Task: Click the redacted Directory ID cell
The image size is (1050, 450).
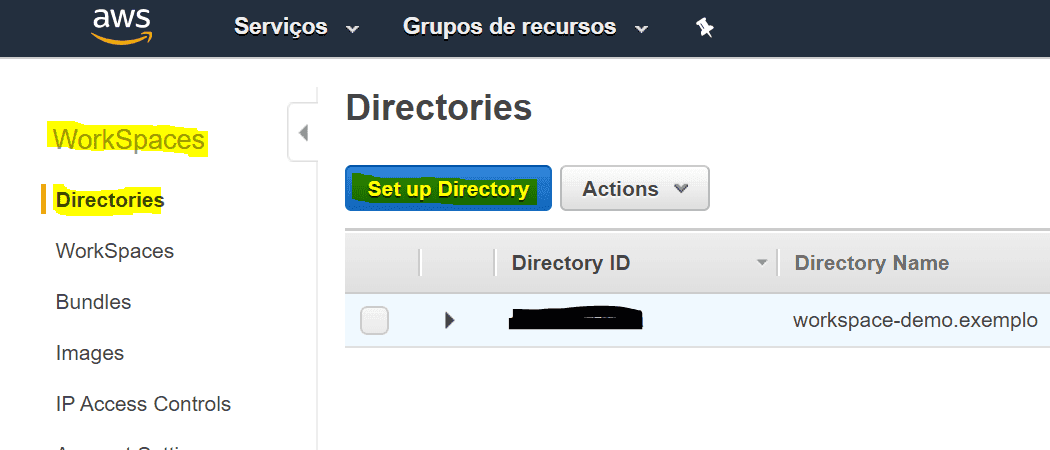Action: point(575,320)
